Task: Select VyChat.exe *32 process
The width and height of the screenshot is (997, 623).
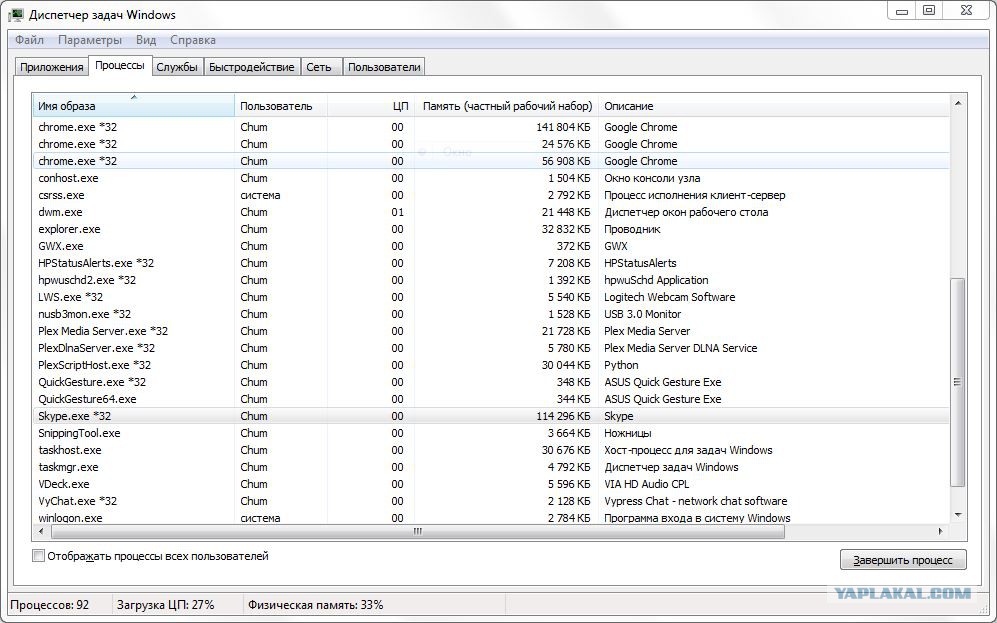Action: coord(491,501)
